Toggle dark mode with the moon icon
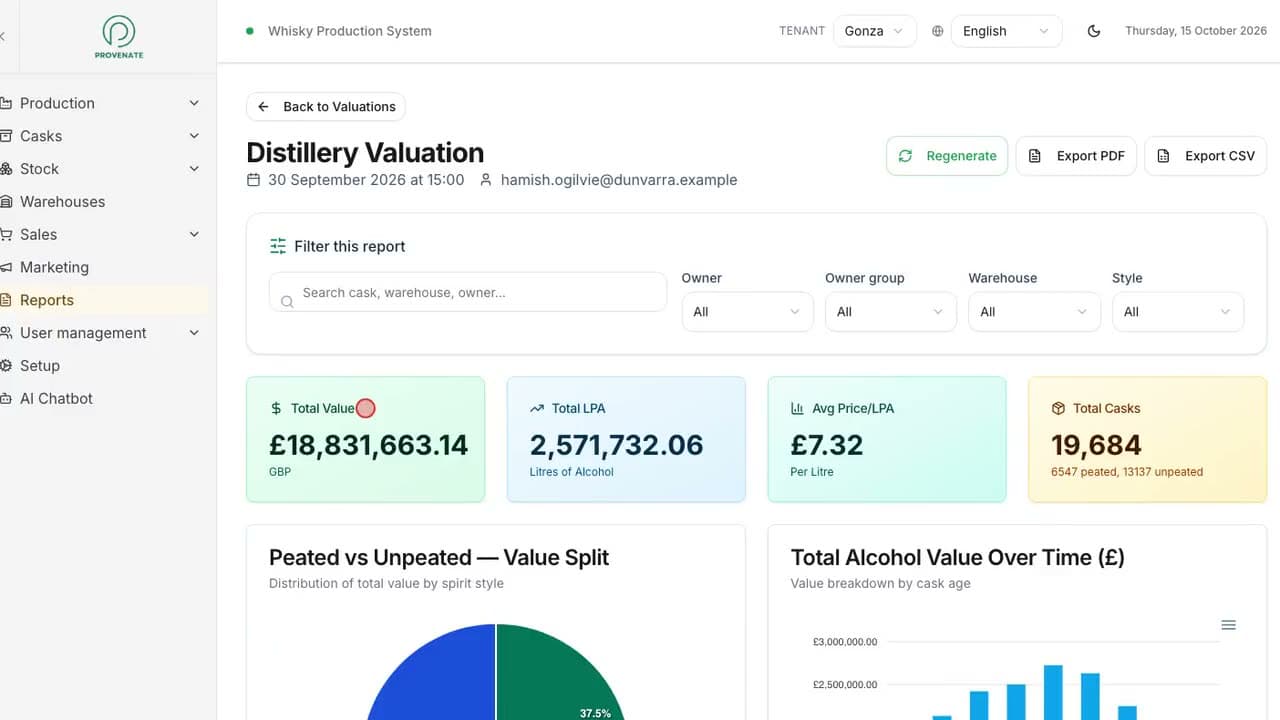This screenshot has width=1280, height=720. 1094,31
